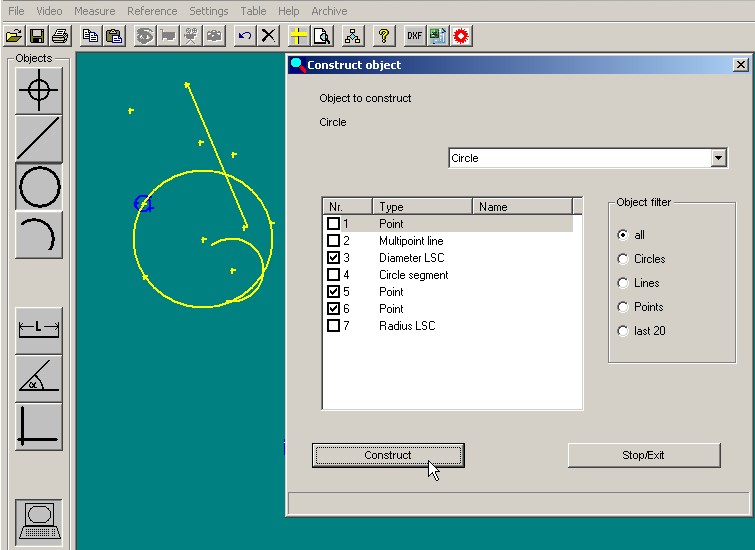The image size is (755, 550).
Task: Open the Circle object type dropdown
Action: click(718, 158)
